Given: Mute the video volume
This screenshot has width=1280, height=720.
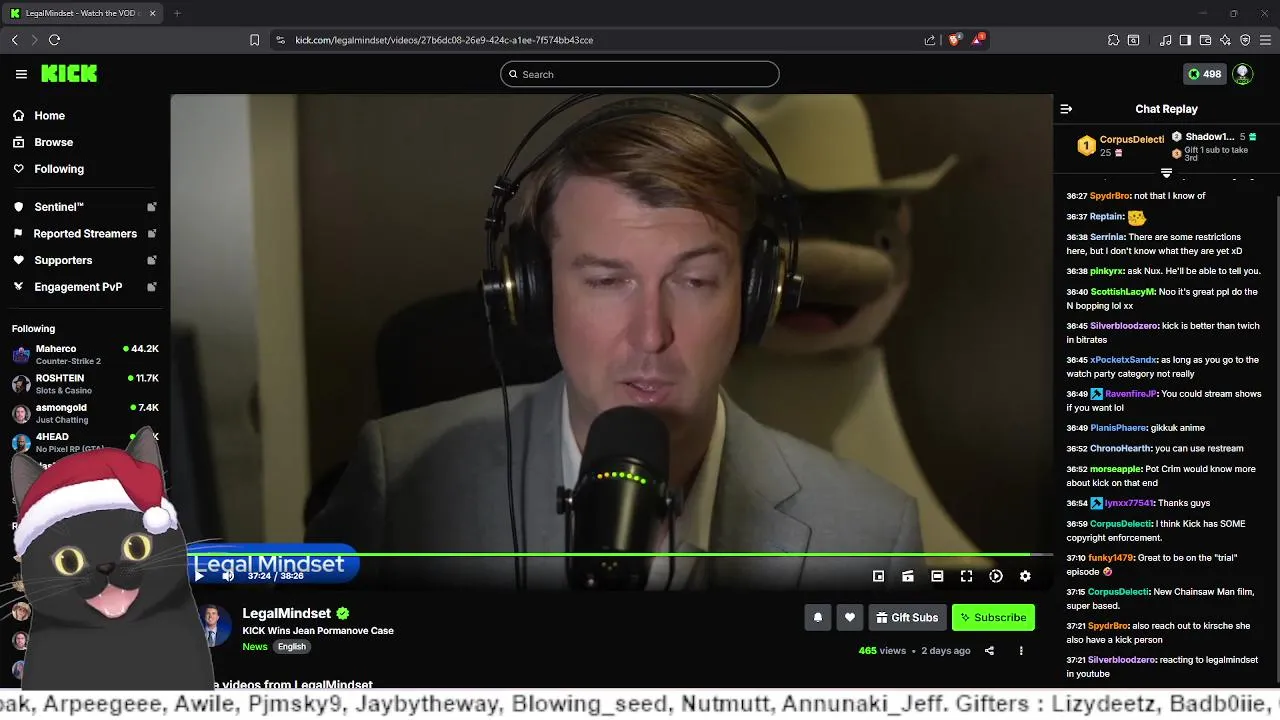Looking at the screenshot, I should (x=228, y=576).
